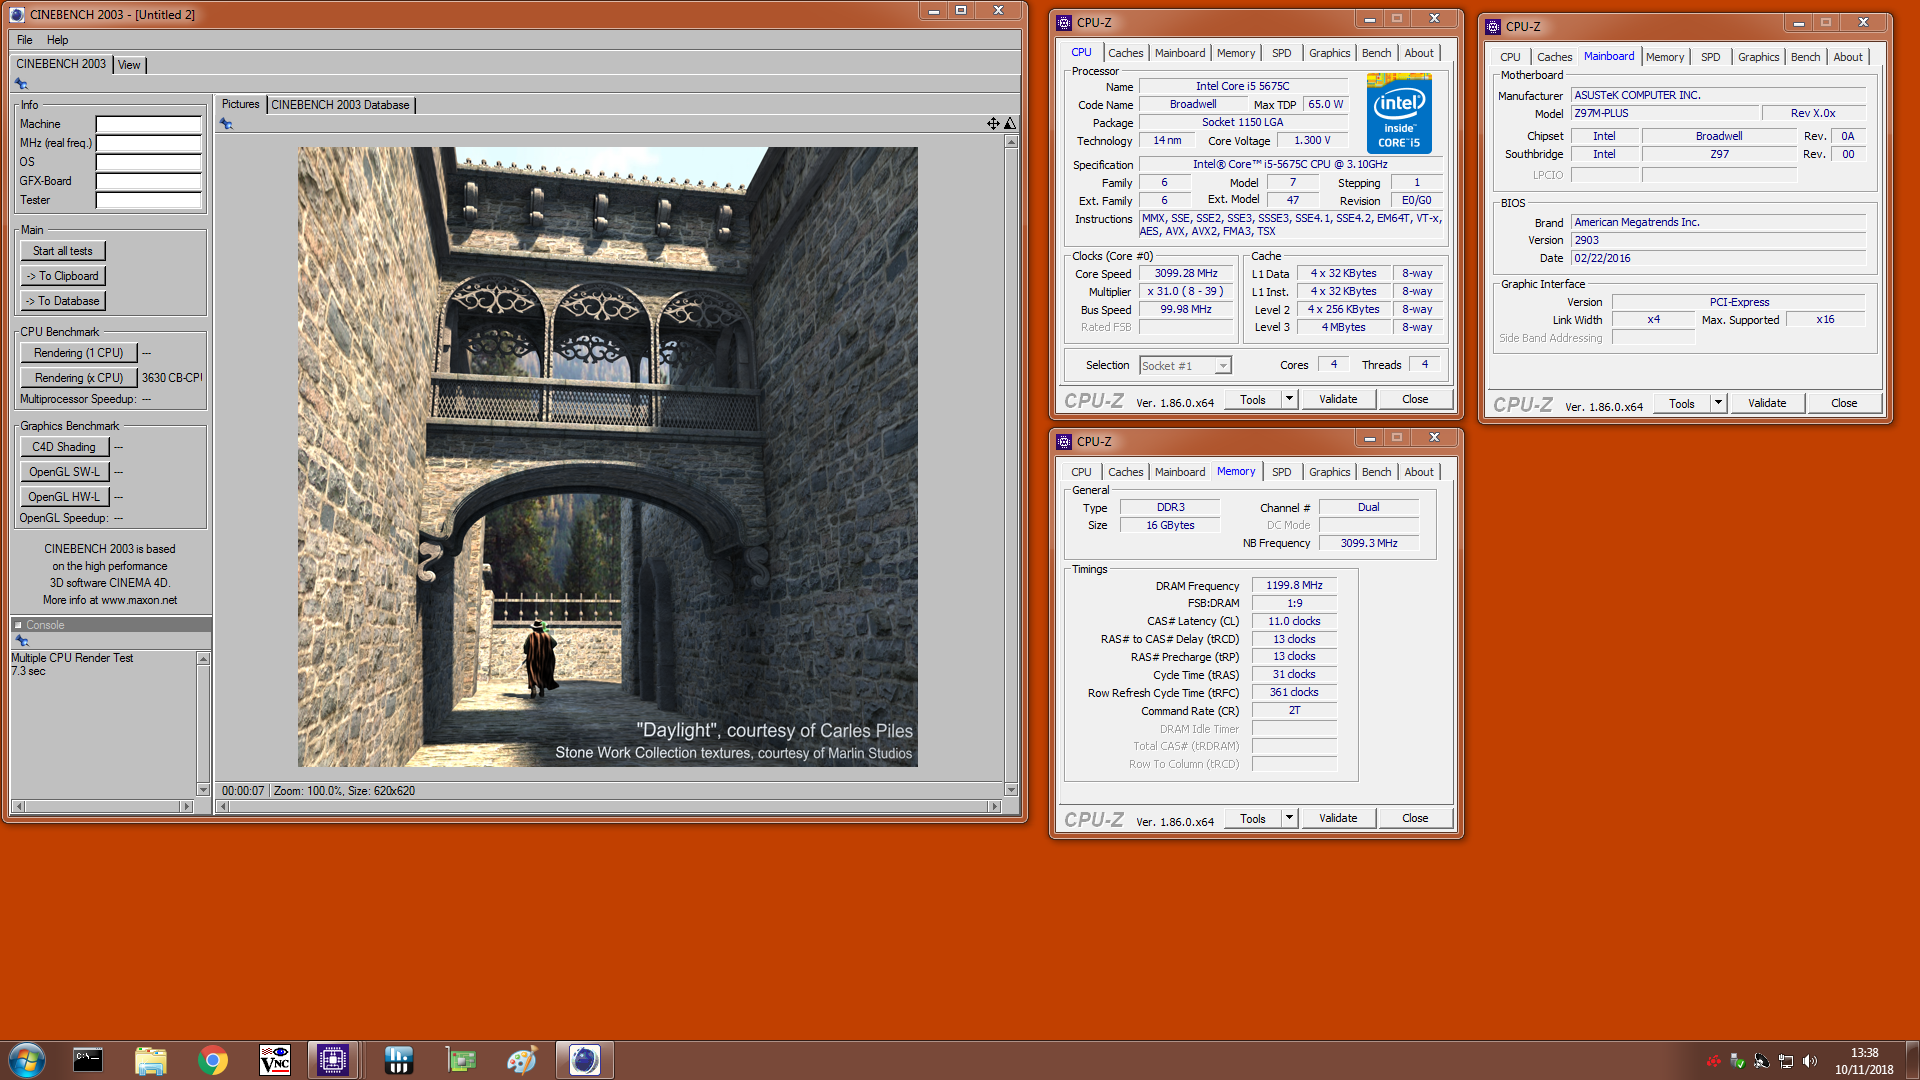Click the To Database button

[x=63, y=301]
